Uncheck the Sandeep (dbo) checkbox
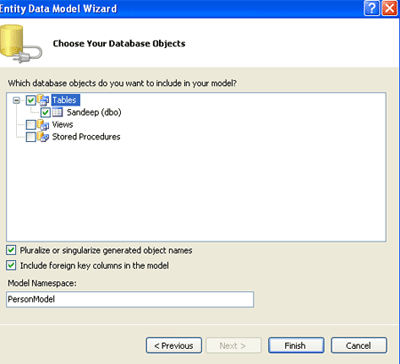Viewport: 400px width, 364px height. [x=46, y=113]
